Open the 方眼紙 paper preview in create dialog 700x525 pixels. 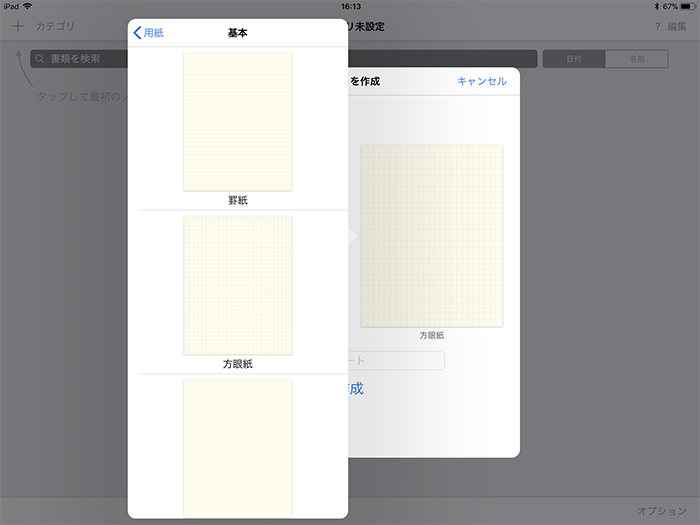coord(432,236)
